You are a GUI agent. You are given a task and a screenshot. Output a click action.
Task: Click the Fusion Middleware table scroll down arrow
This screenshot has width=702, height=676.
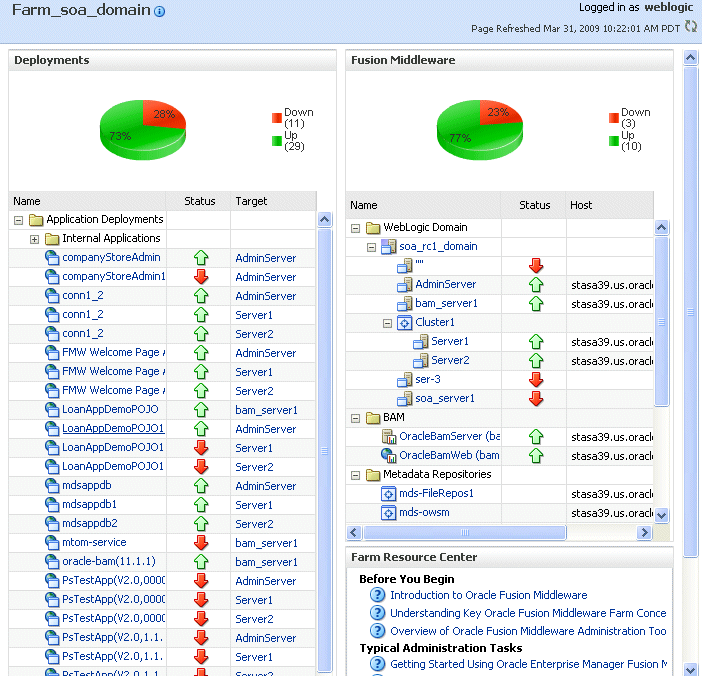click(x=661, y=515)
